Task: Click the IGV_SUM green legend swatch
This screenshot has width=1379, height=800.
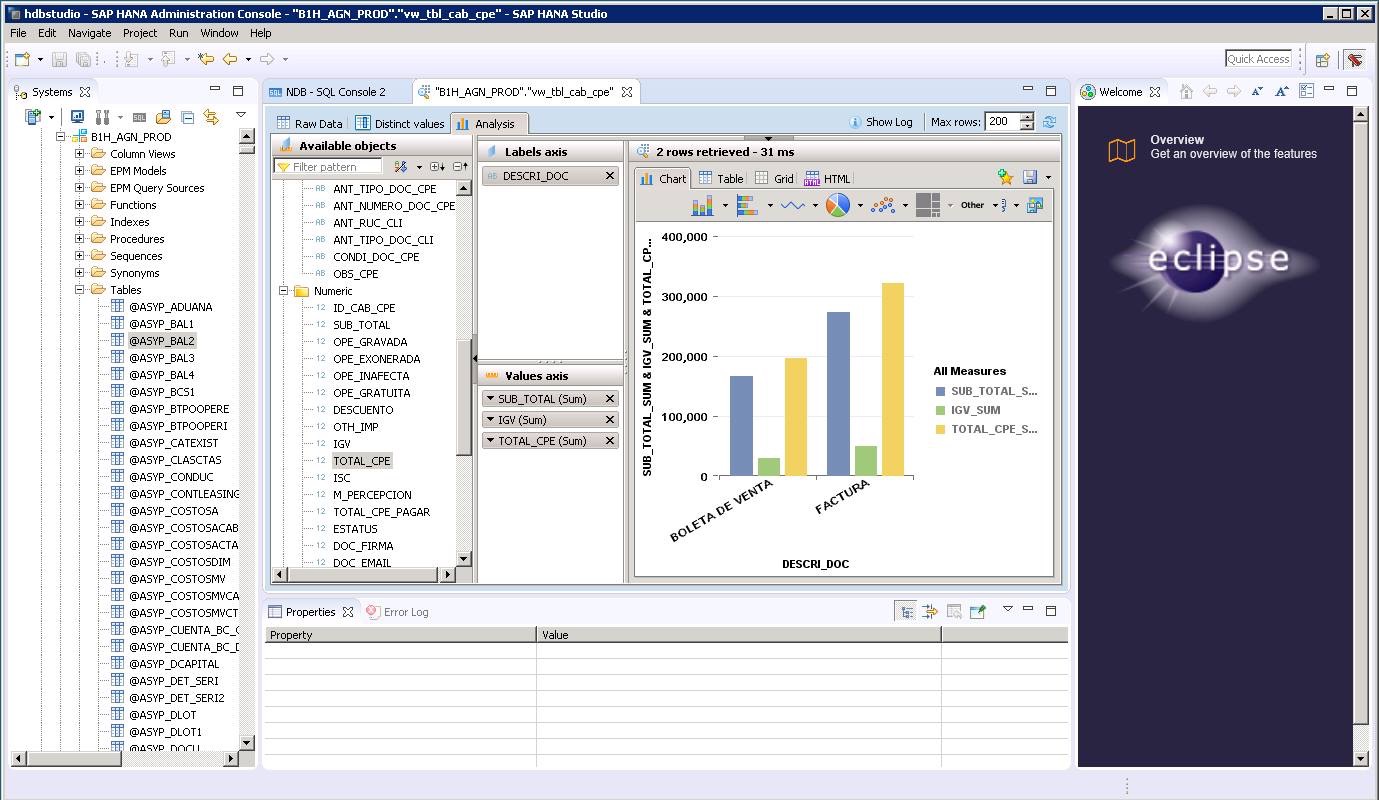Action: (940, 410)
